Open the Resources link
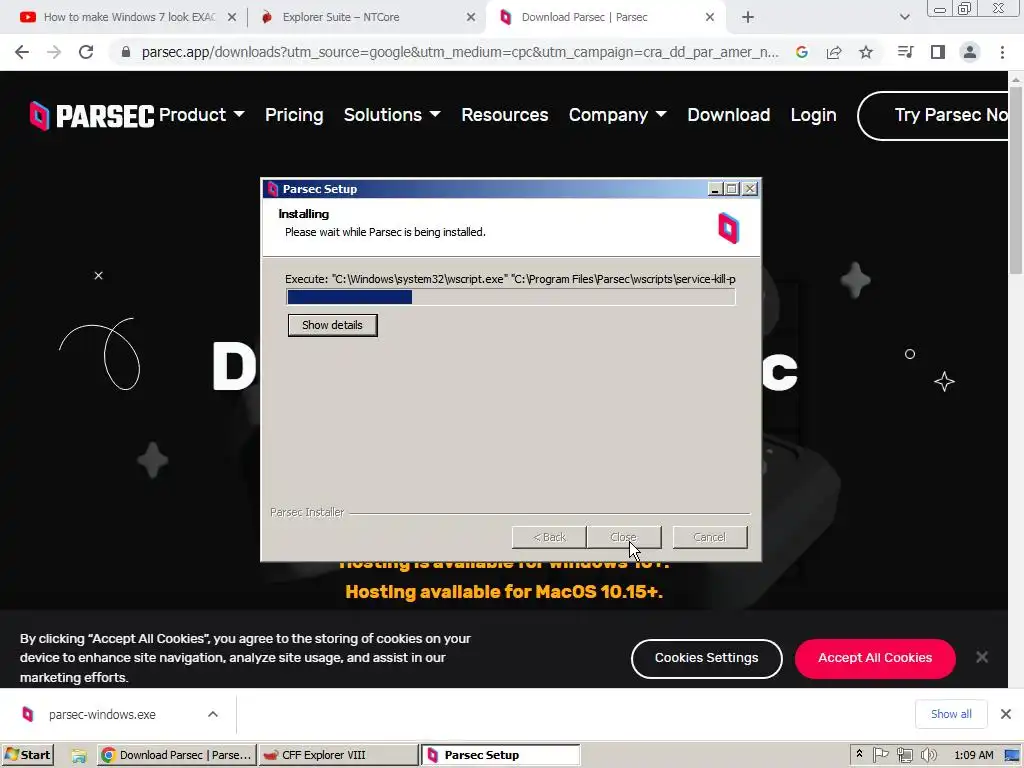 [x=505, y=115]
